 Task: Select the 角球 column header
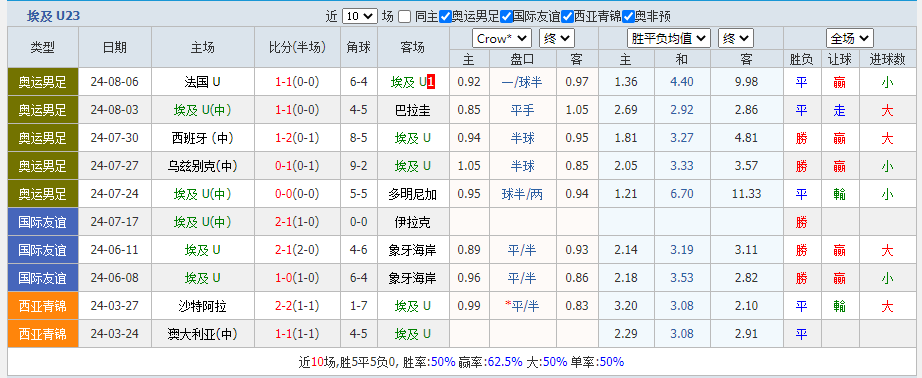point(359,48)
